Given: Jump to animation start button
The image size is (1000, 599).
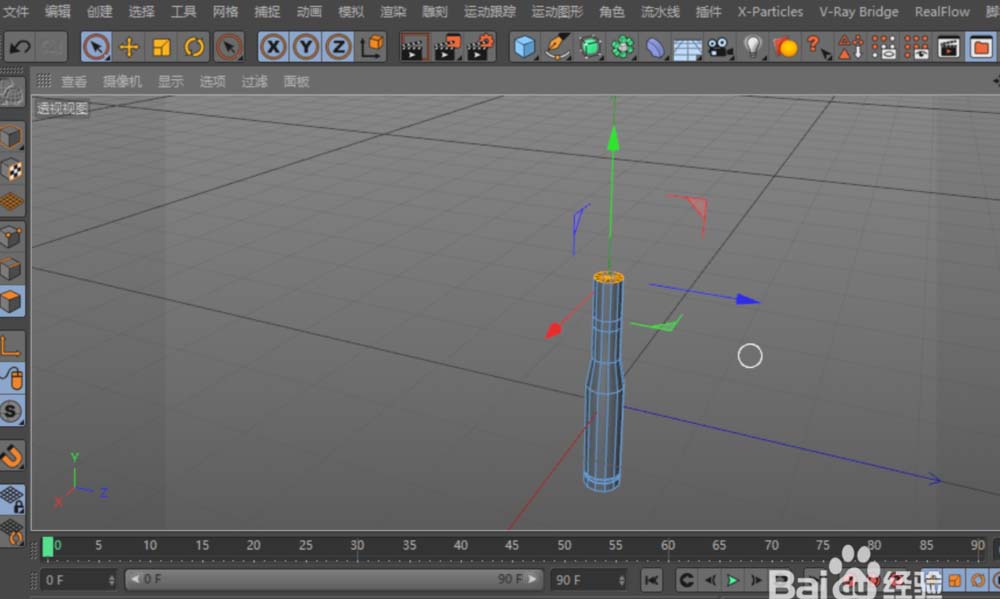Looking at the screenshot, I should 651,580.
